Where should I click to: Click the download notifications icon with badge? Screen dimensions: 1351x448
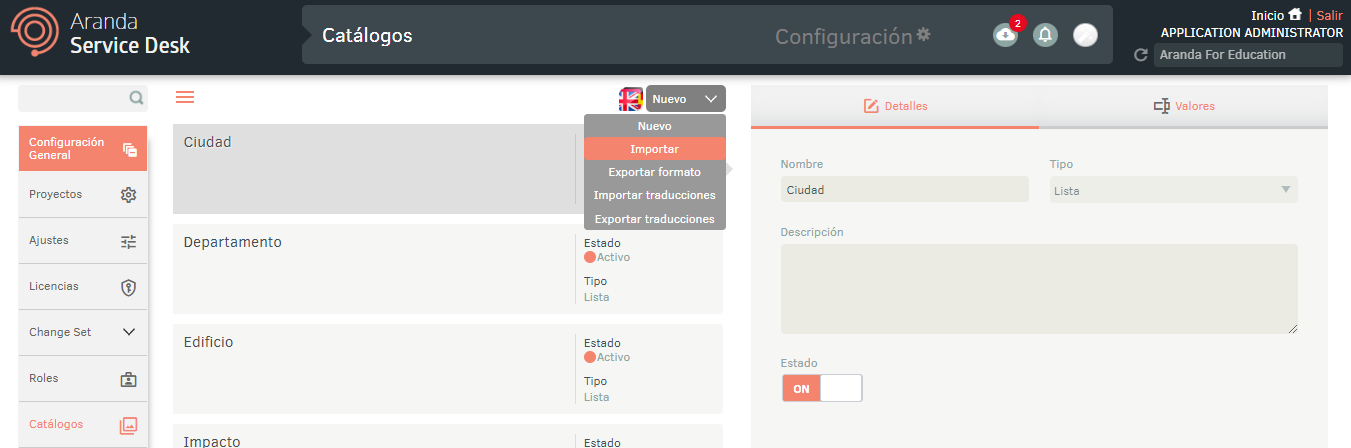(1005, 35)
